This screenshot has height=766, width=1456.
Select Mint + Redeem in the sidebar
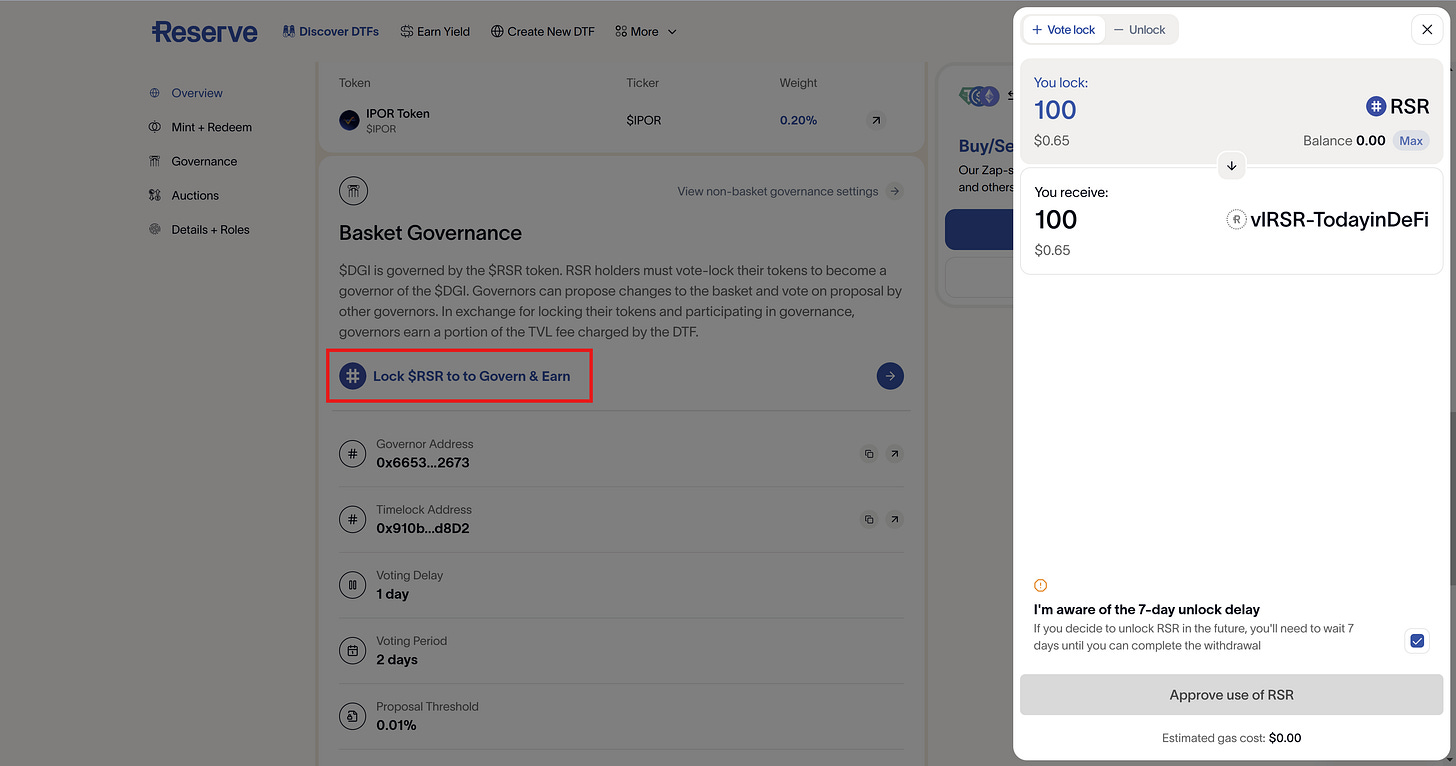200,127
